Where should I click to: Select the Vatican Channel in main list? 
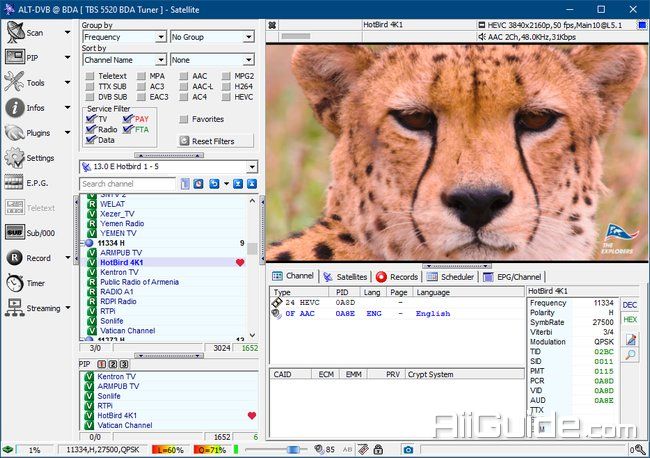point(127,331)
